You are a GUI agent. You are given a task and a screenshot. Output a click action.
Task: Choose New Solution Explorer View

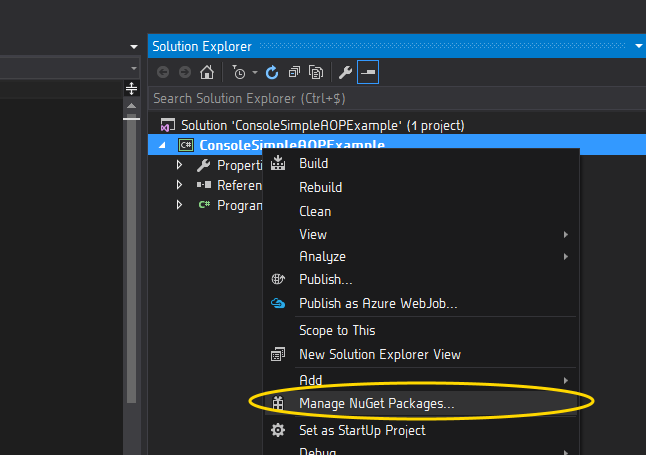421,354
